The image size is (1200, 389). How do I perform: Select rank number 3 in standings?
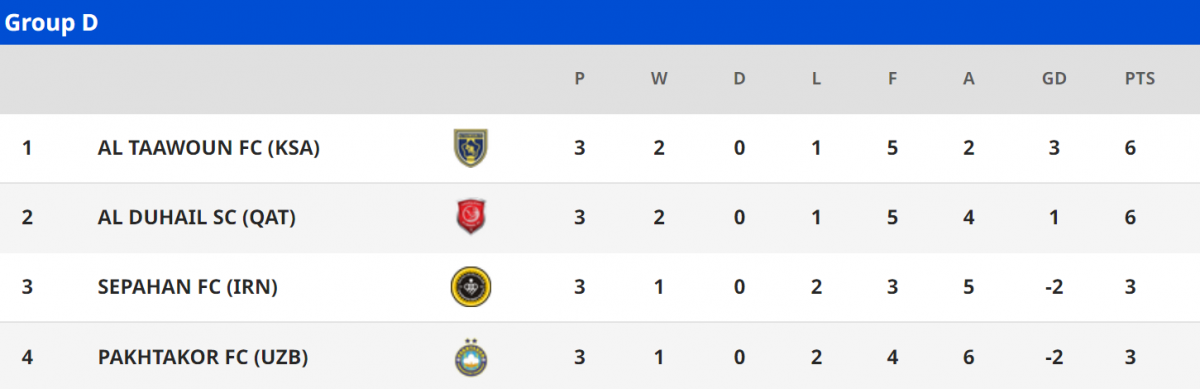[27, 287]
